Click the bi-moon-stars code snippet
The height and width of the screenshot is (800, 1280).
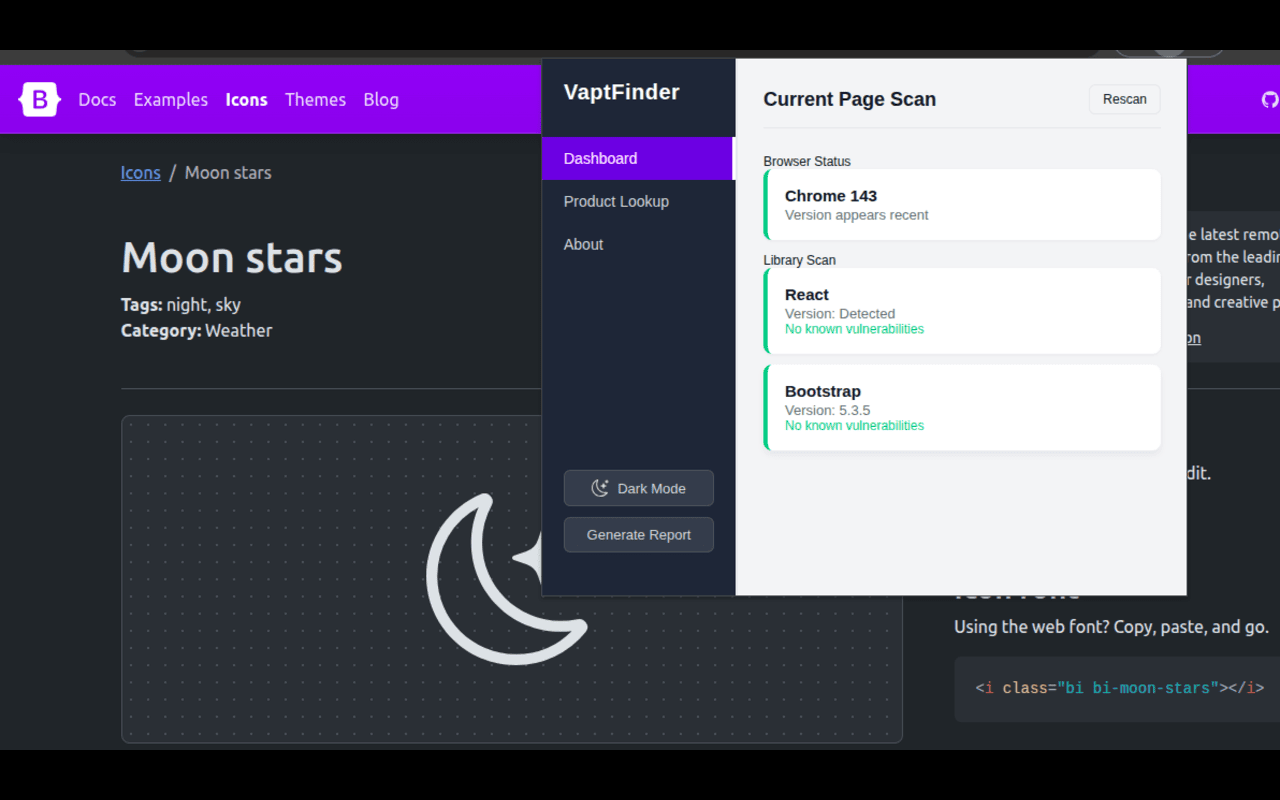[x=1119, y=688]
